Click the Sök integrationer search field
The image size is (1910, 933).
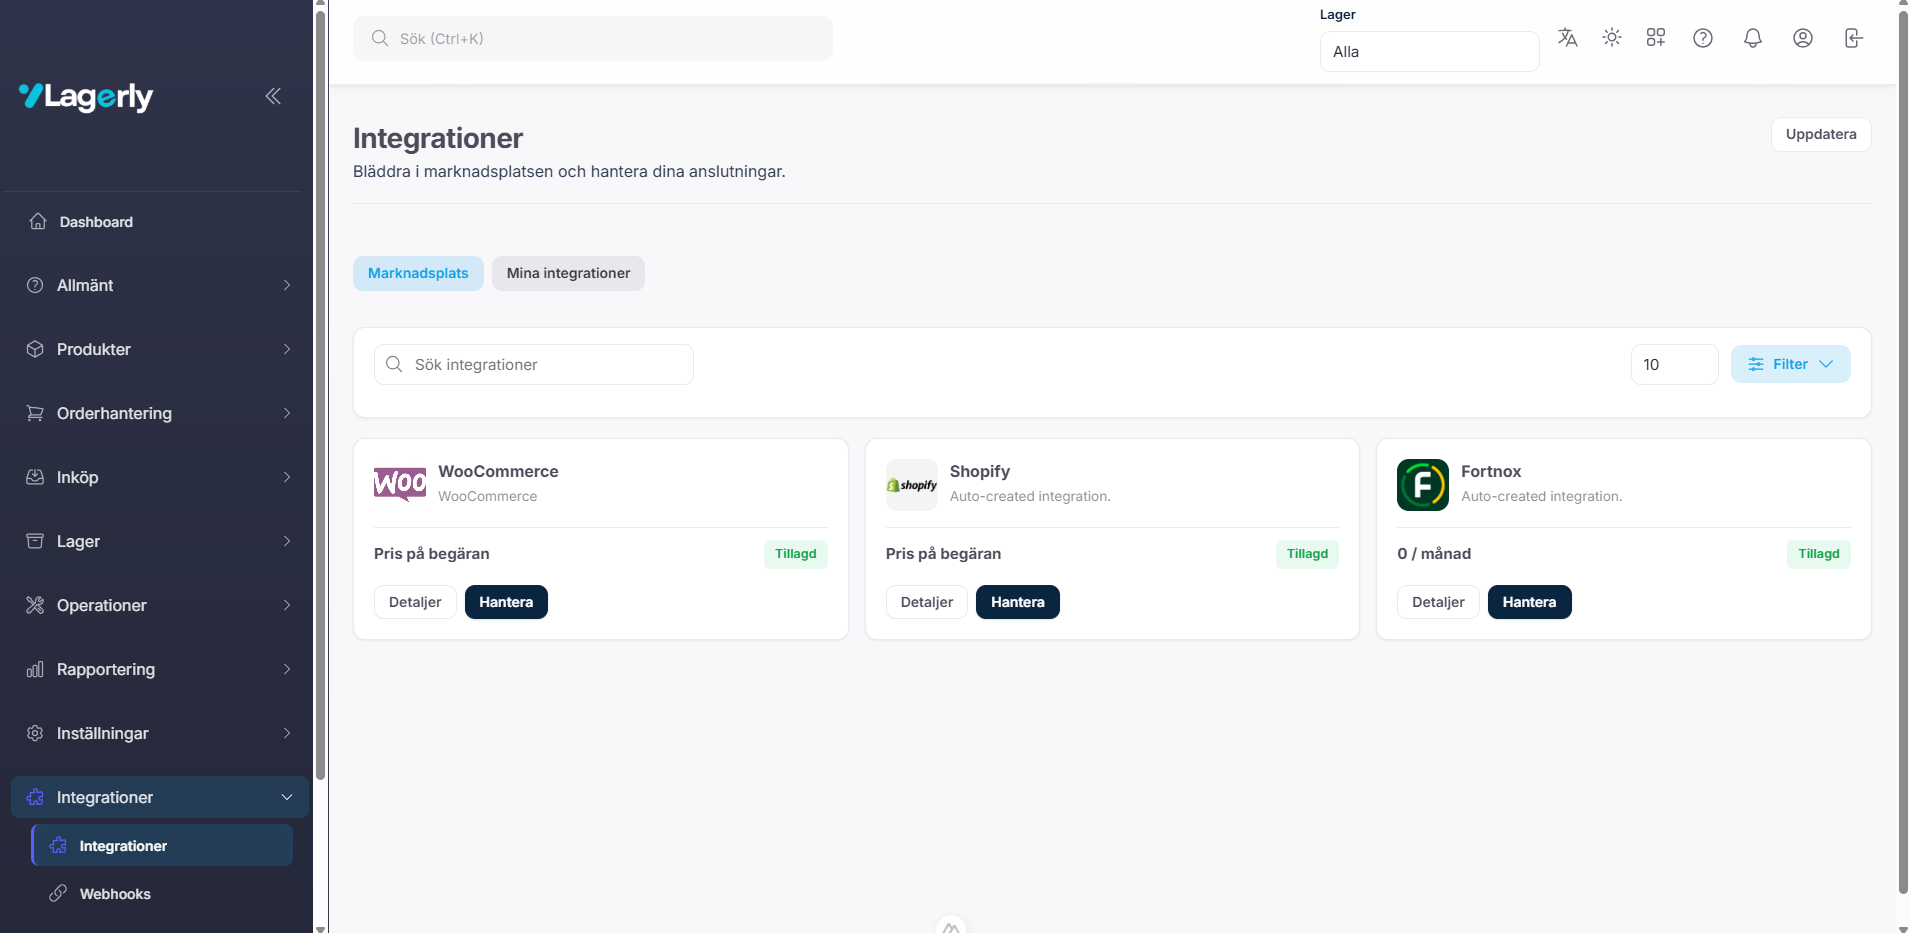(533, 364)
